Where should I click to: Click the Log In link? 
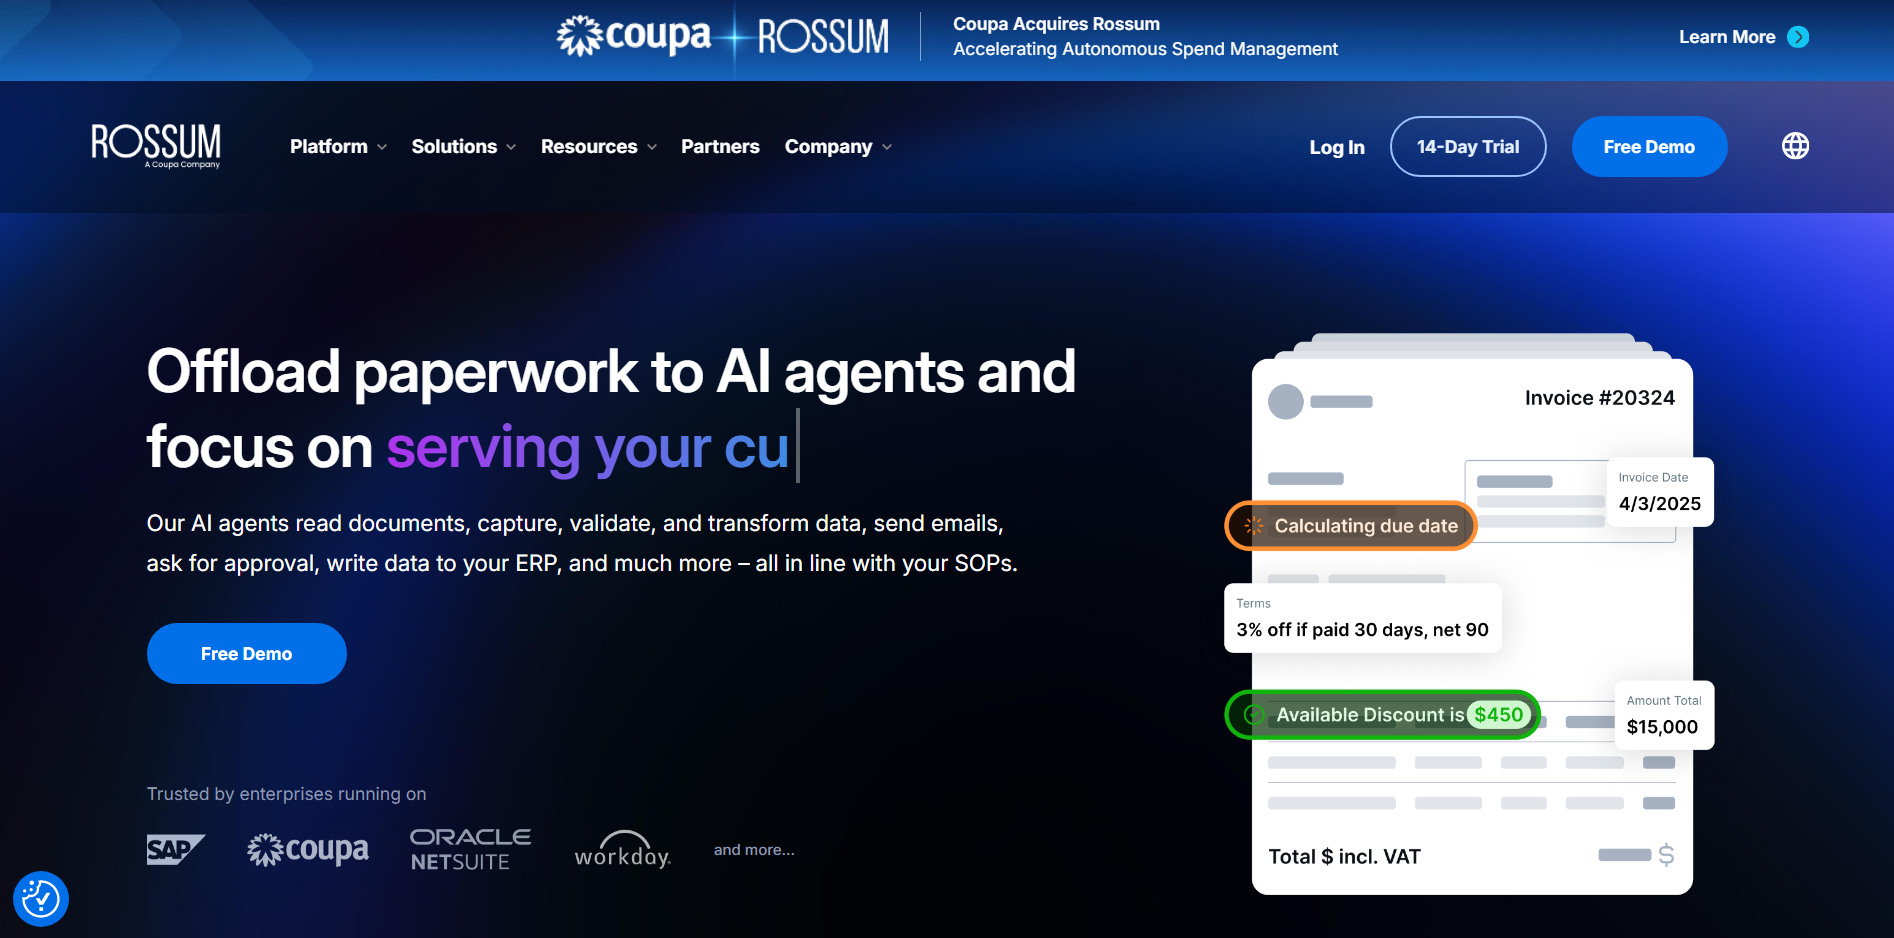pos(1337,147)
